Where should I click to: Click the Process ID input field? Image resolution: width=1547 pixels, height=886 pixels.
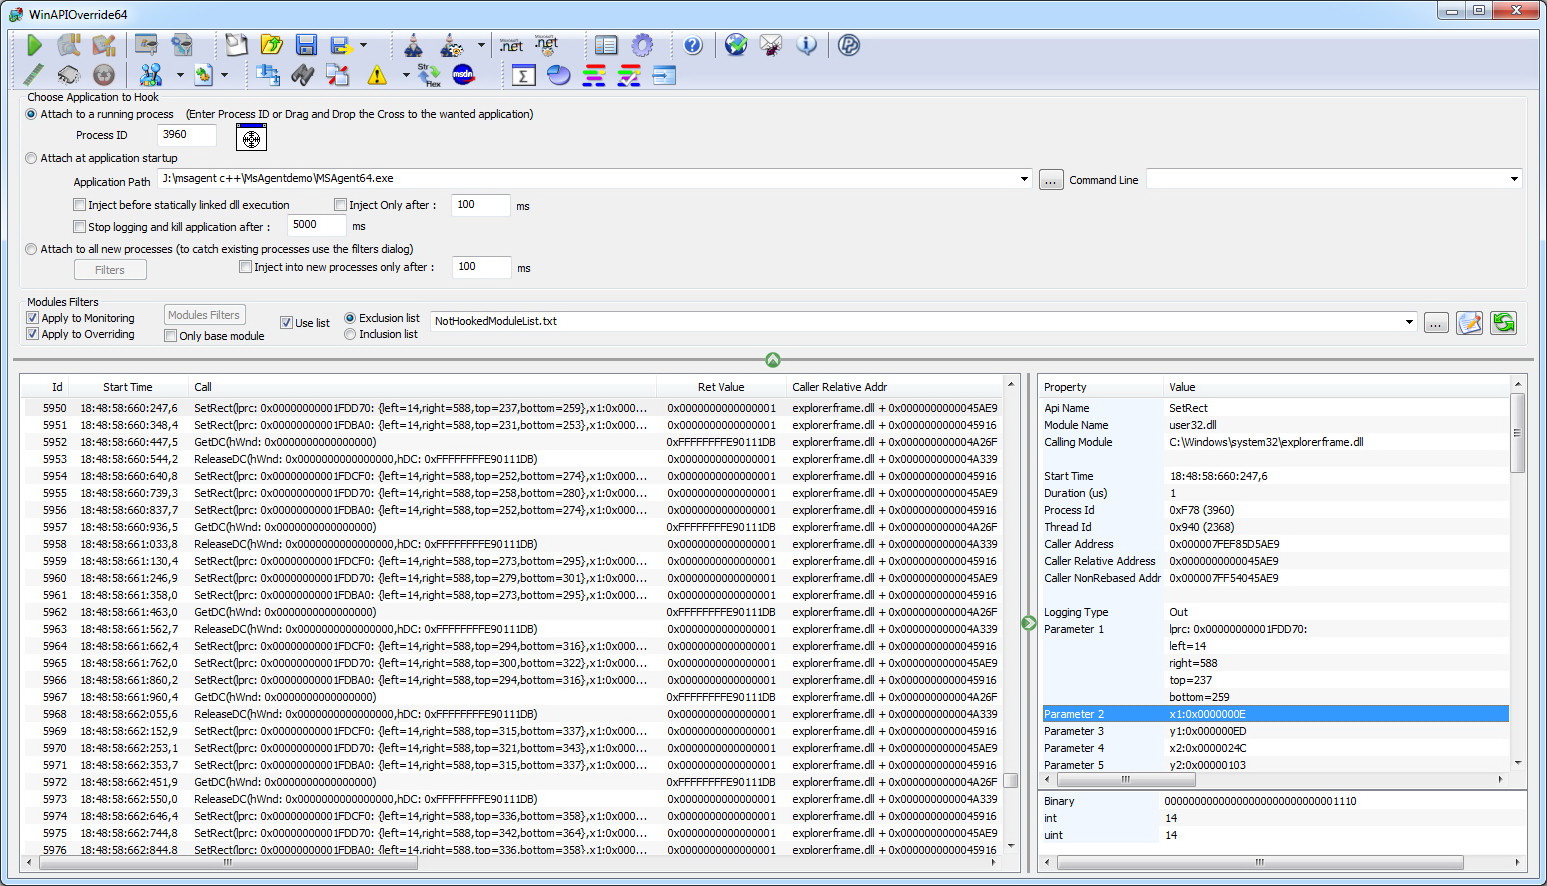[186, 135]
